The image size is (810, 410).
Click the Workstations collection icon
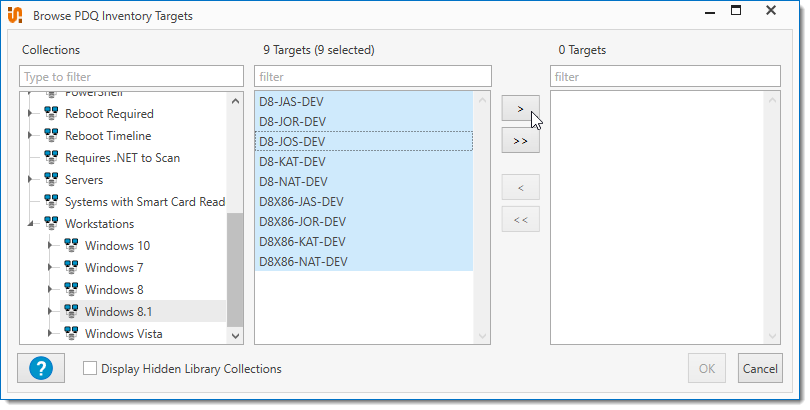click(51, 224)
